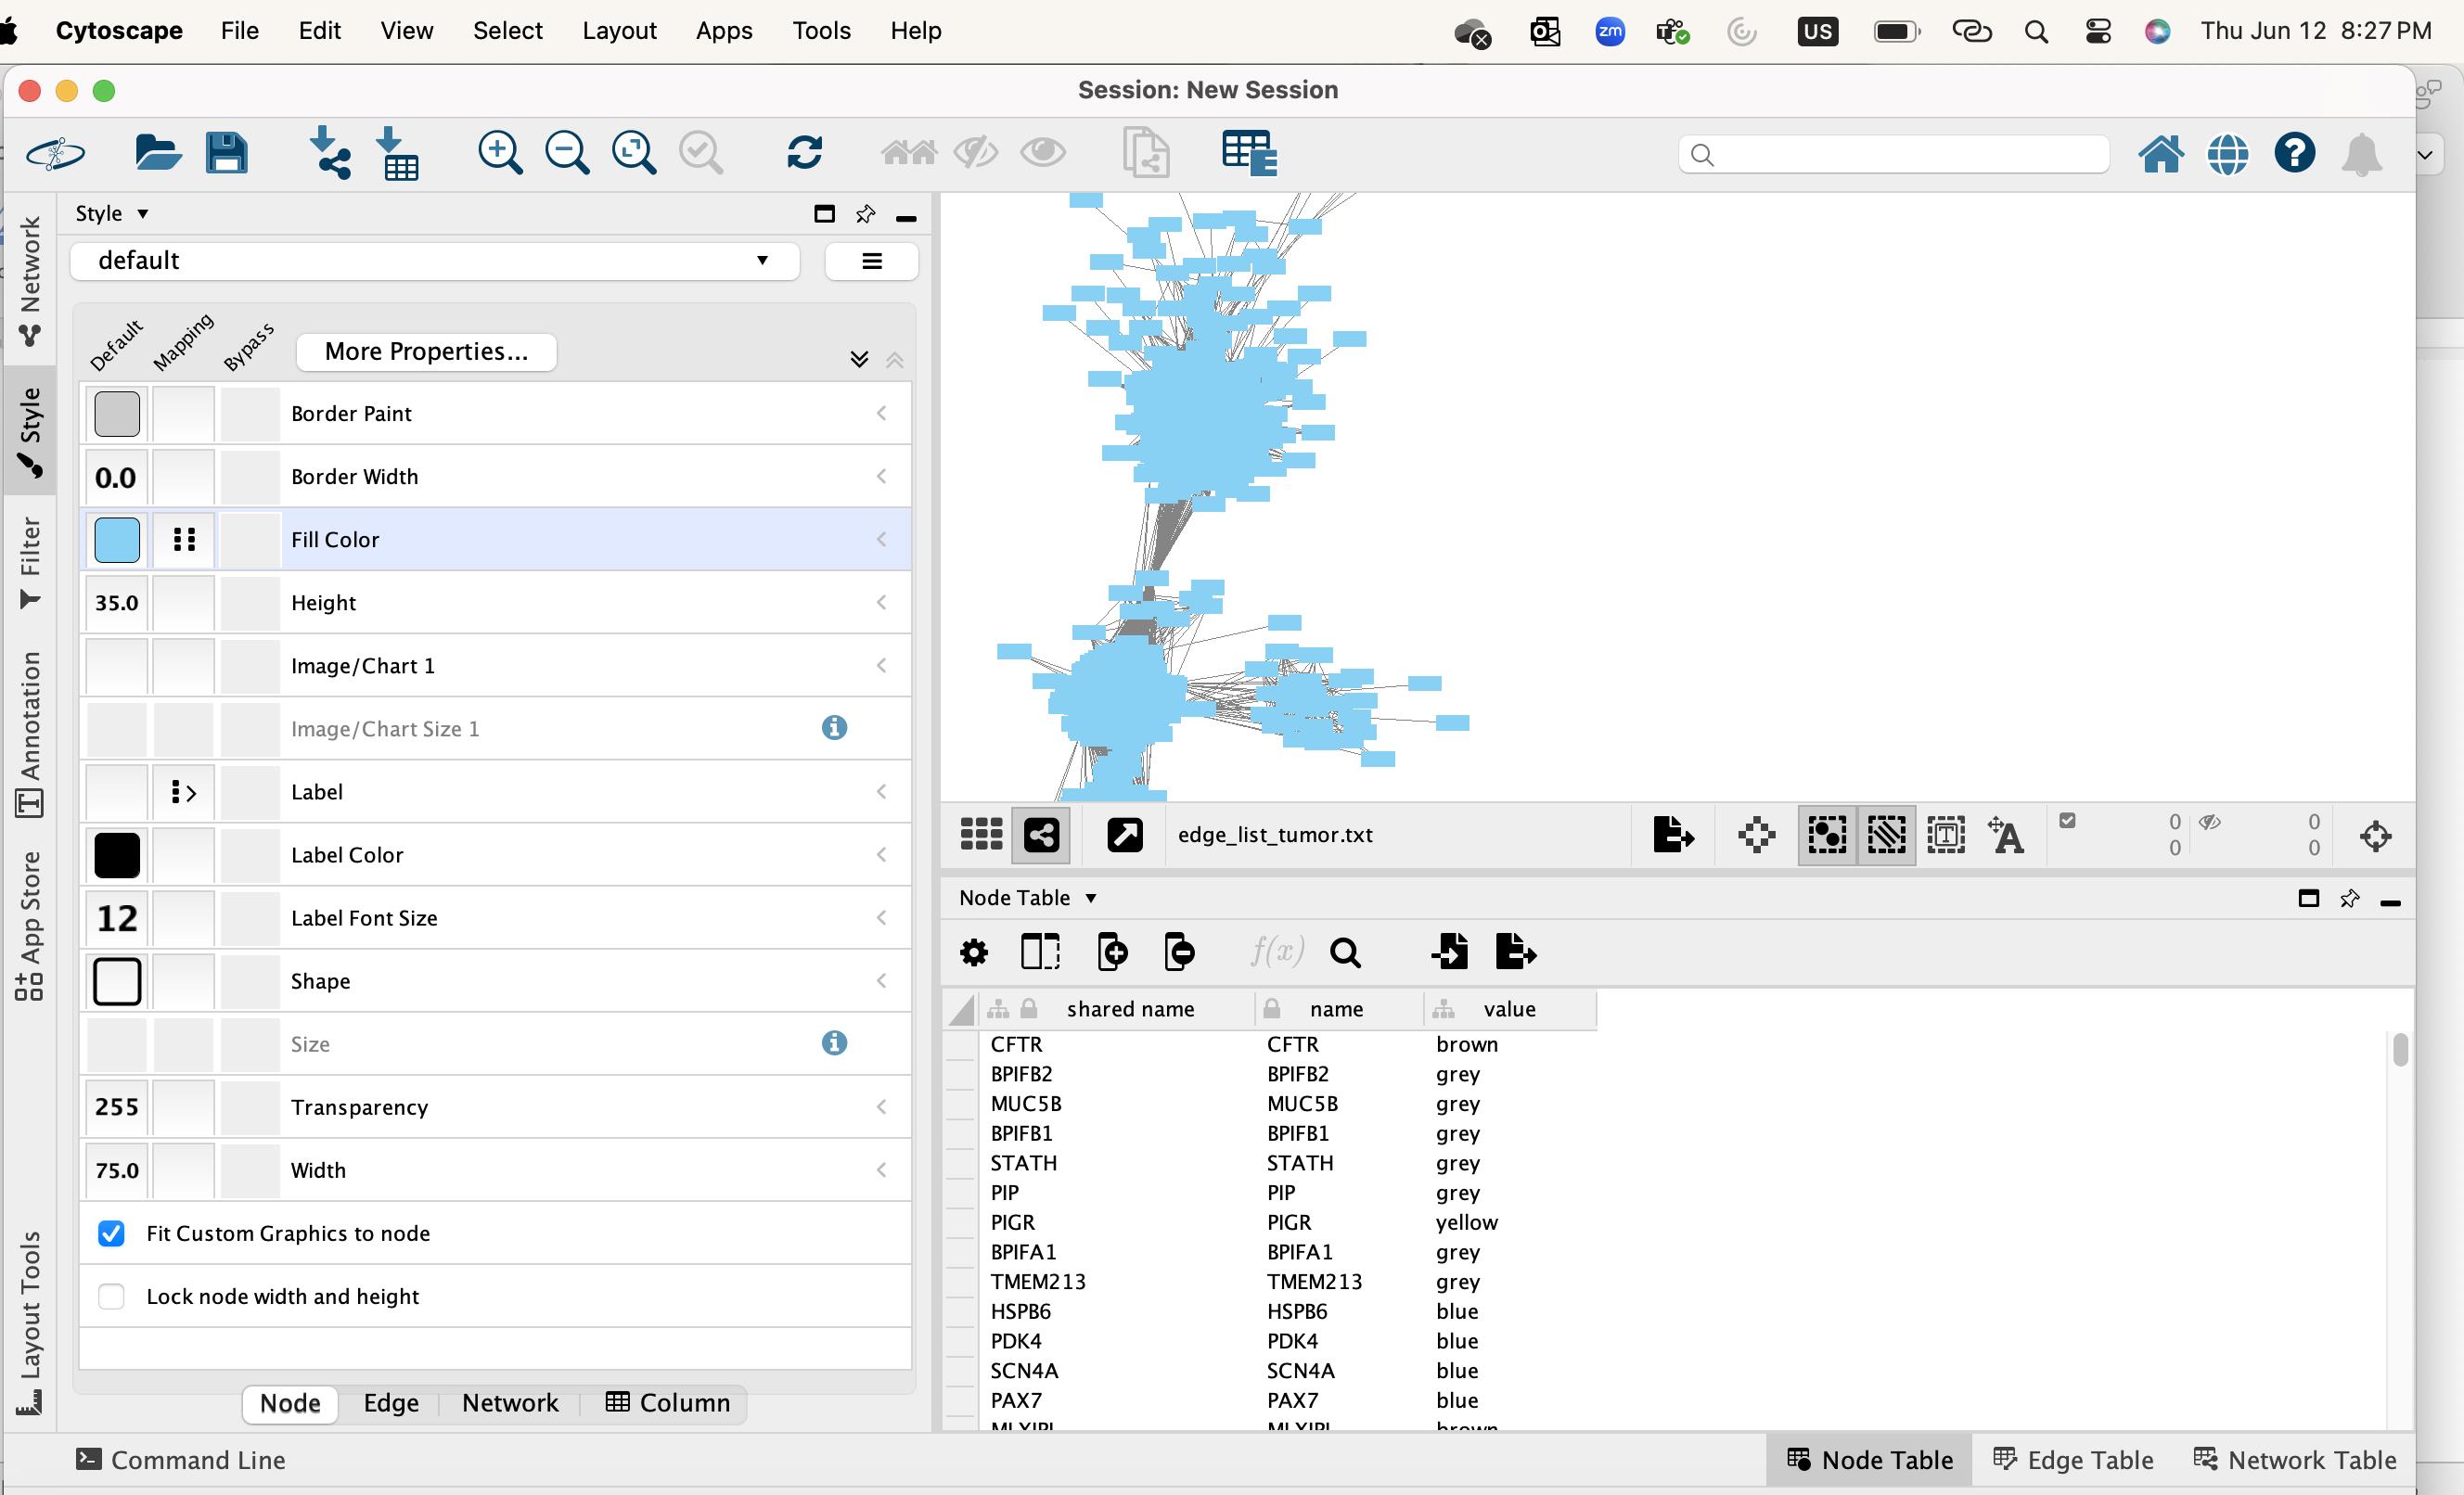Open the Layout menu
The image size is (2464, 1495).
[619, 31]
